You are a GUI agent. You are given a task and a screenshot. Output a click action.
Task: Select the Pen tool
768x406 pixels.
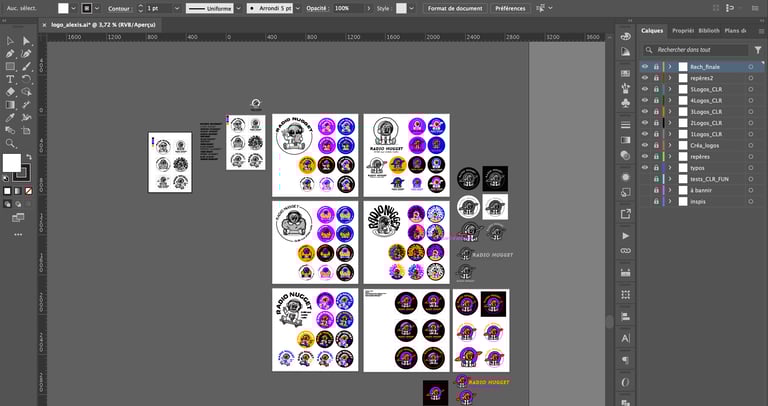(10, 54)
